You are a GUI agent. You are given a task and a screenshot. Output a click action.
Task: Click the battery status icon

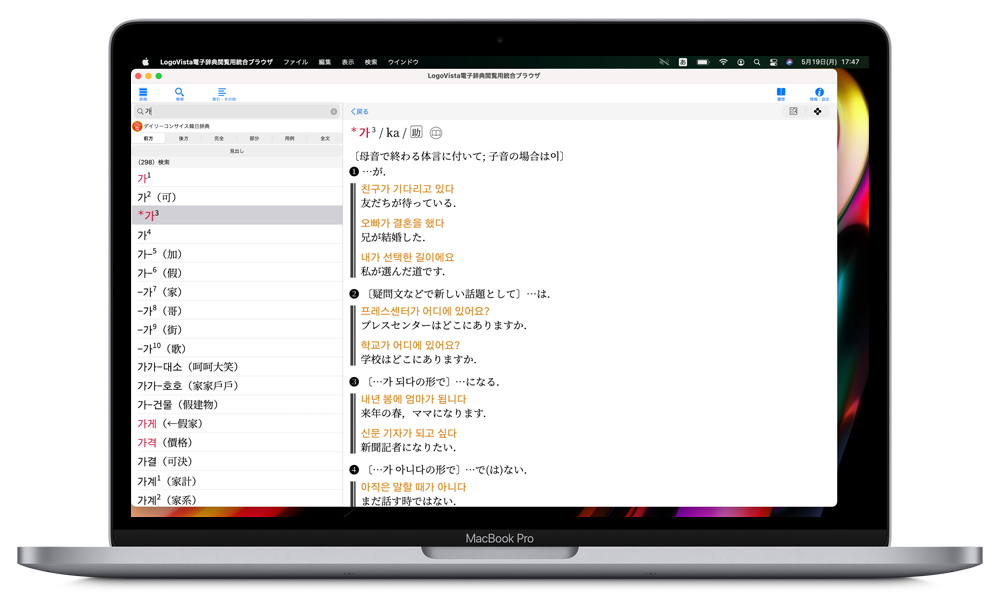[x=703, y=62]
